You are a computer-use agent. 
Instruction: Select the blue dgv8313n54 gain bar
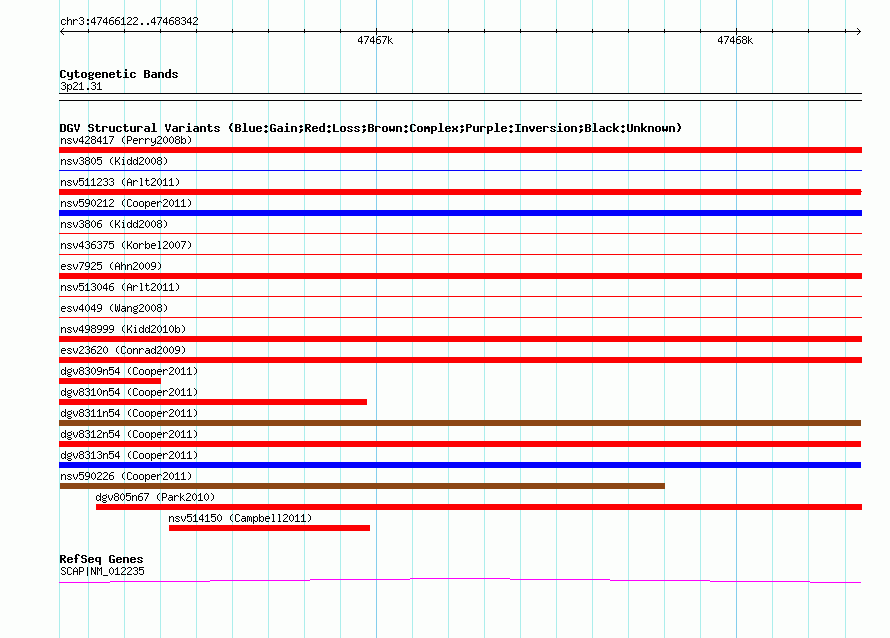(460, 465)
